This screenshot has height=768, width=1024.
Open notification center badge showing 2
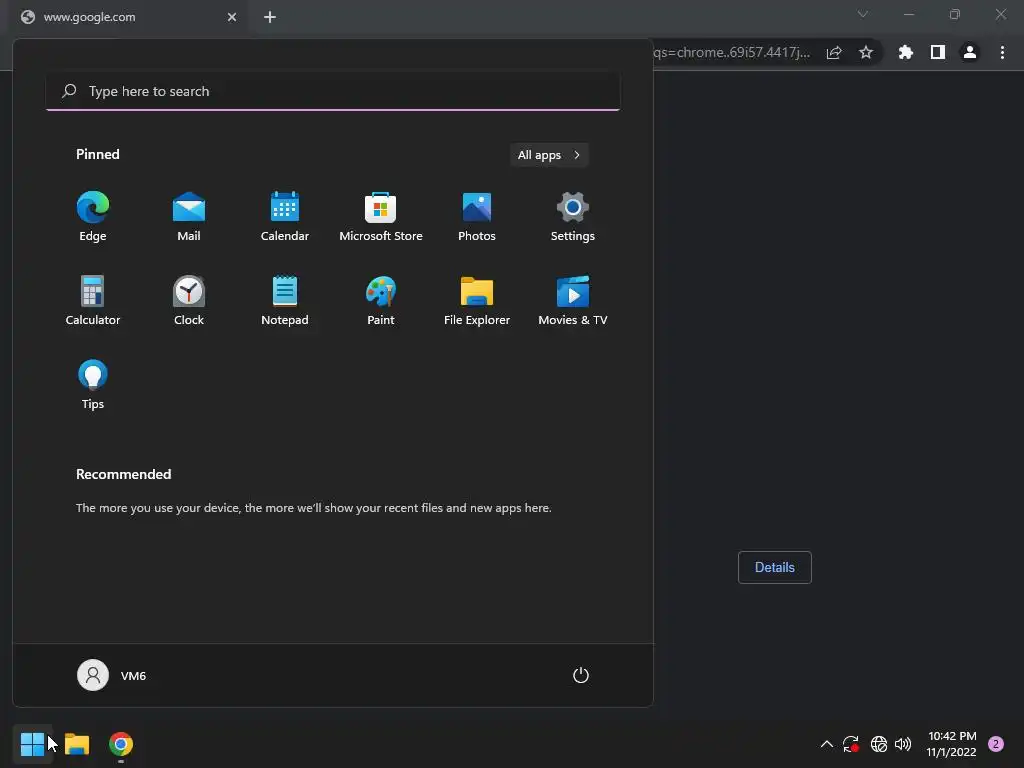(x=996, y=744)
